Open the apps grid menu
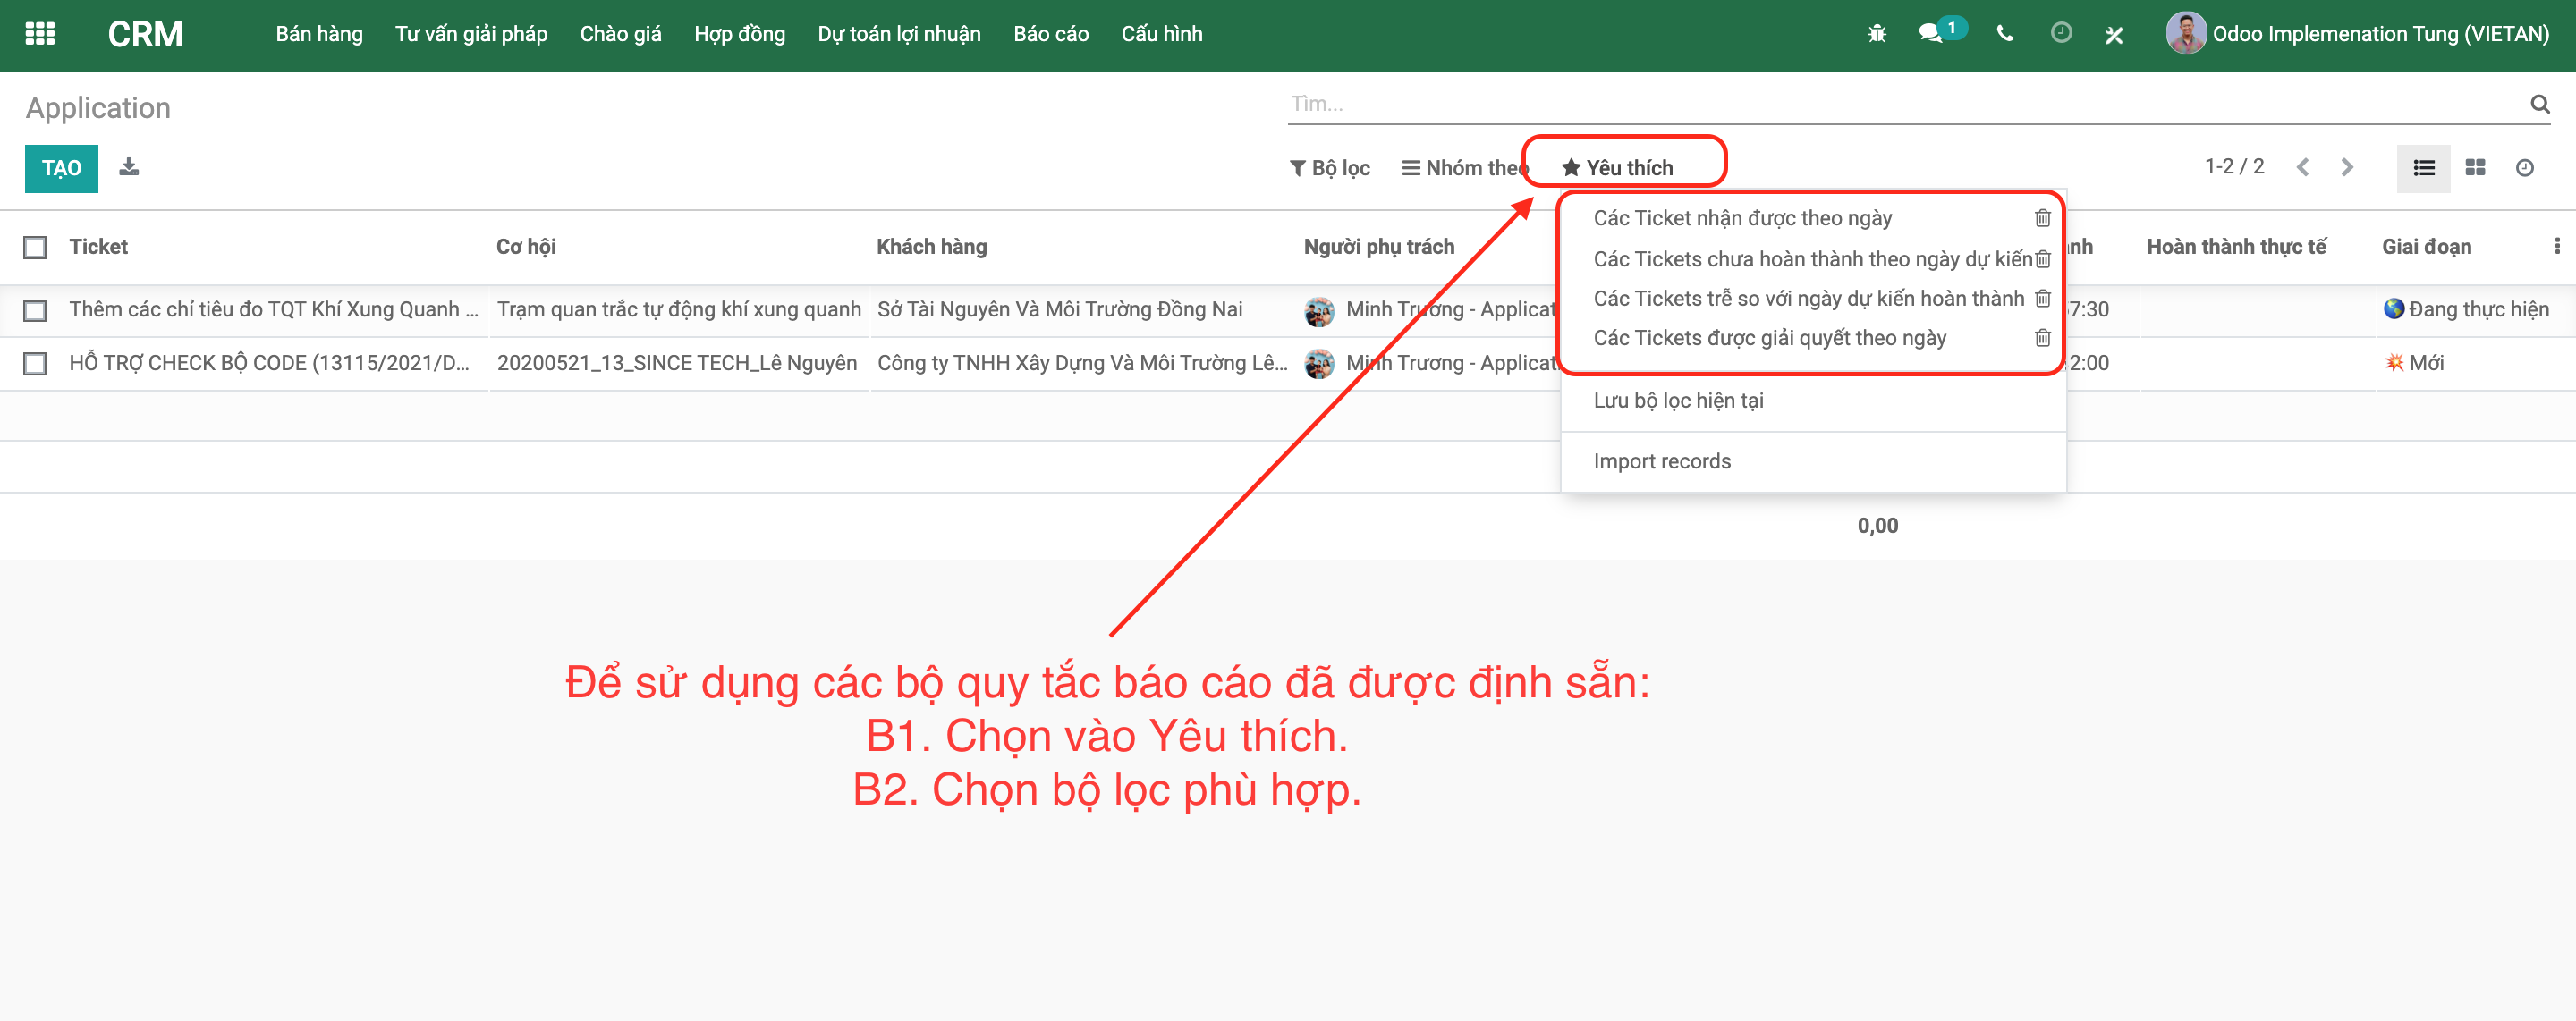Image resolution: width=2576 pixels, height=1021 pixels. (x=40, y=33)
